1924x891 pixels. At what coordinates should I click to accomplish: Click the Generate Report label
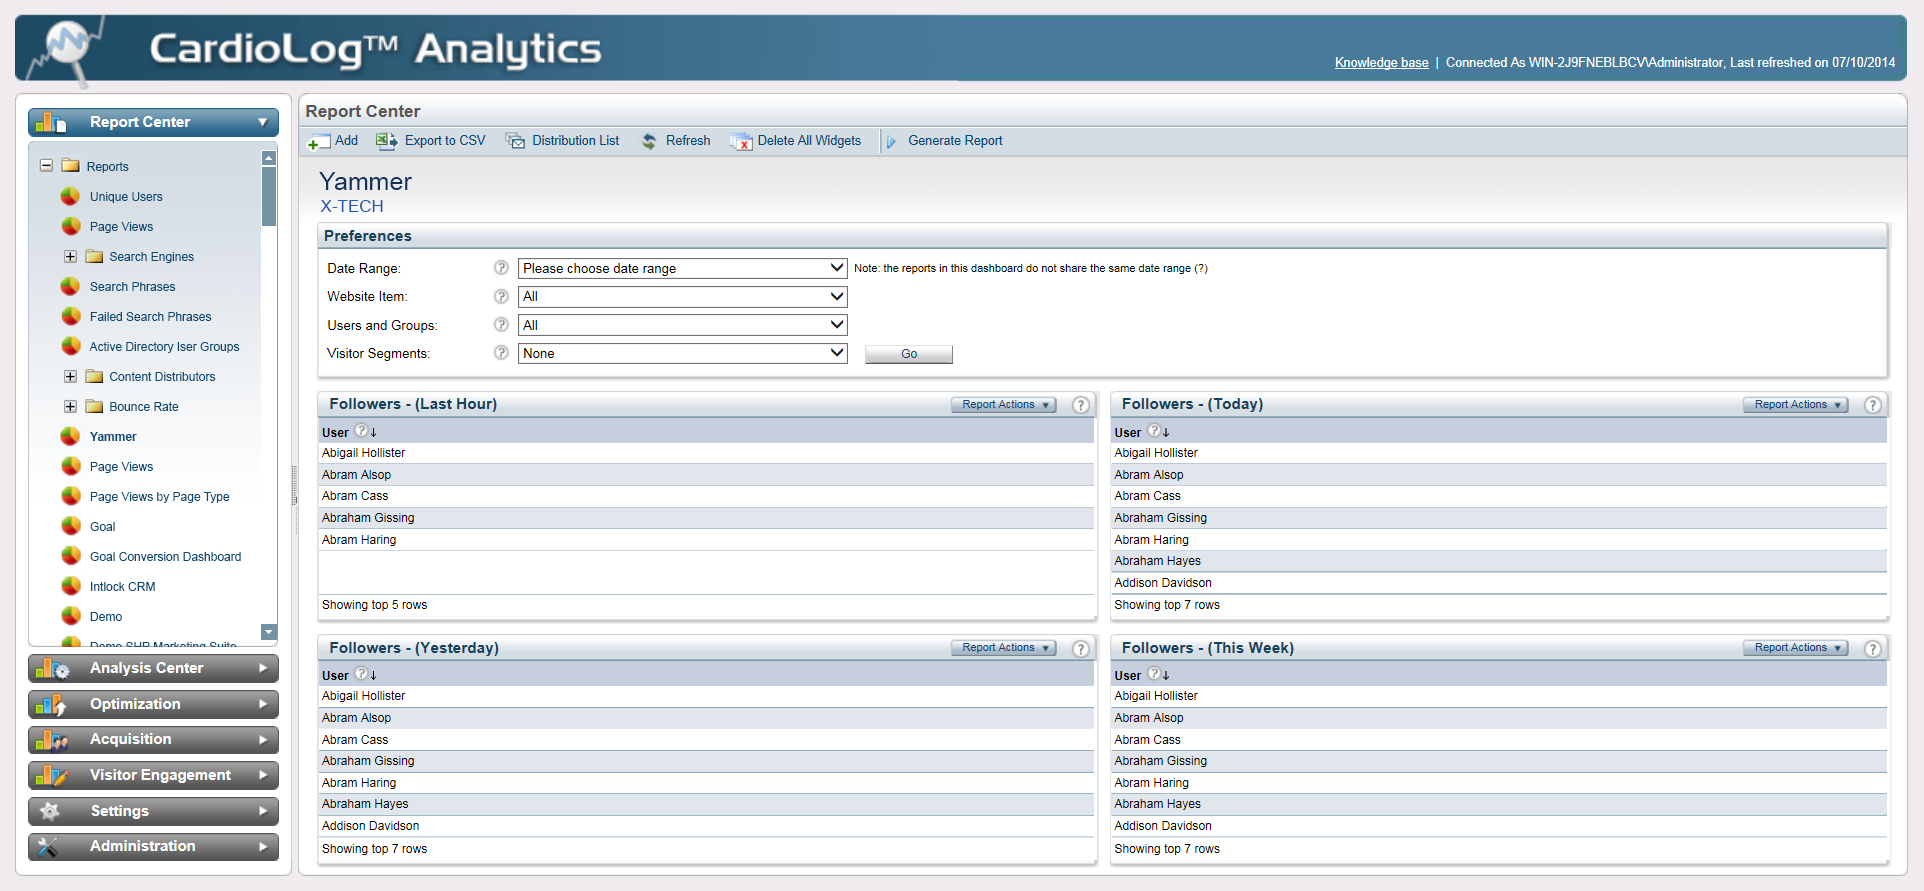pos(955,141)
